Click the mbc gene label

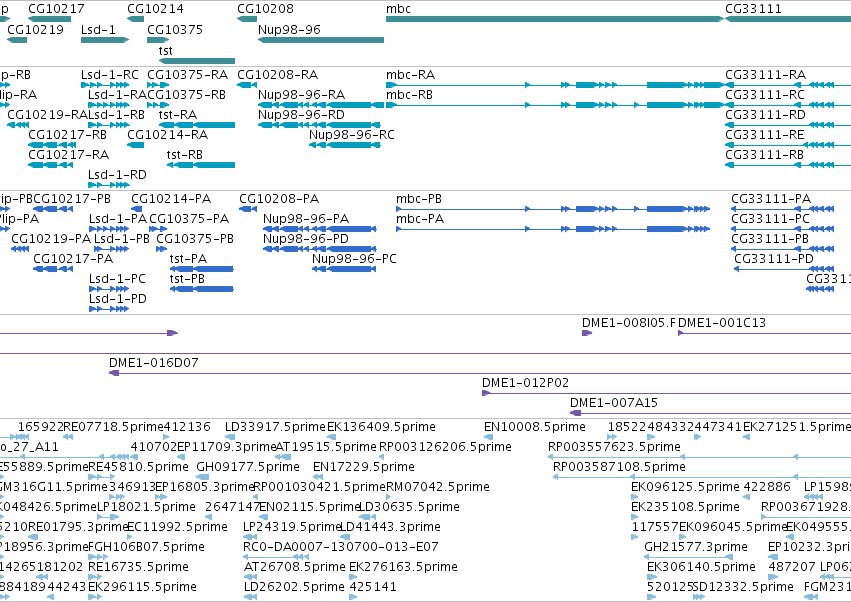398,9
